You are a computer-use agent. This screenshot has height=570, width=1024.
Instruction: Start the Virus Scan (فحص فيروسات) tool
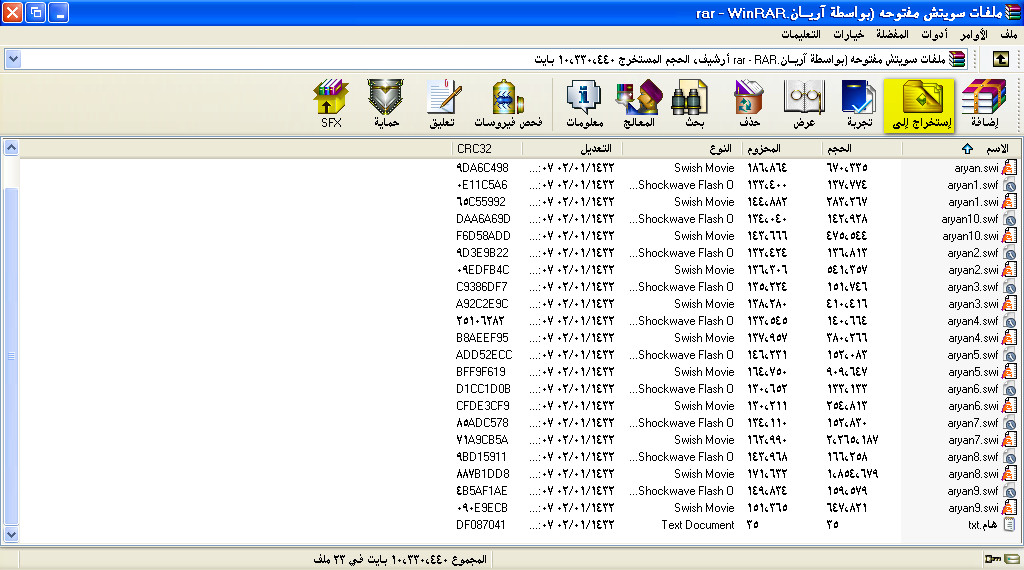(508, 106)
